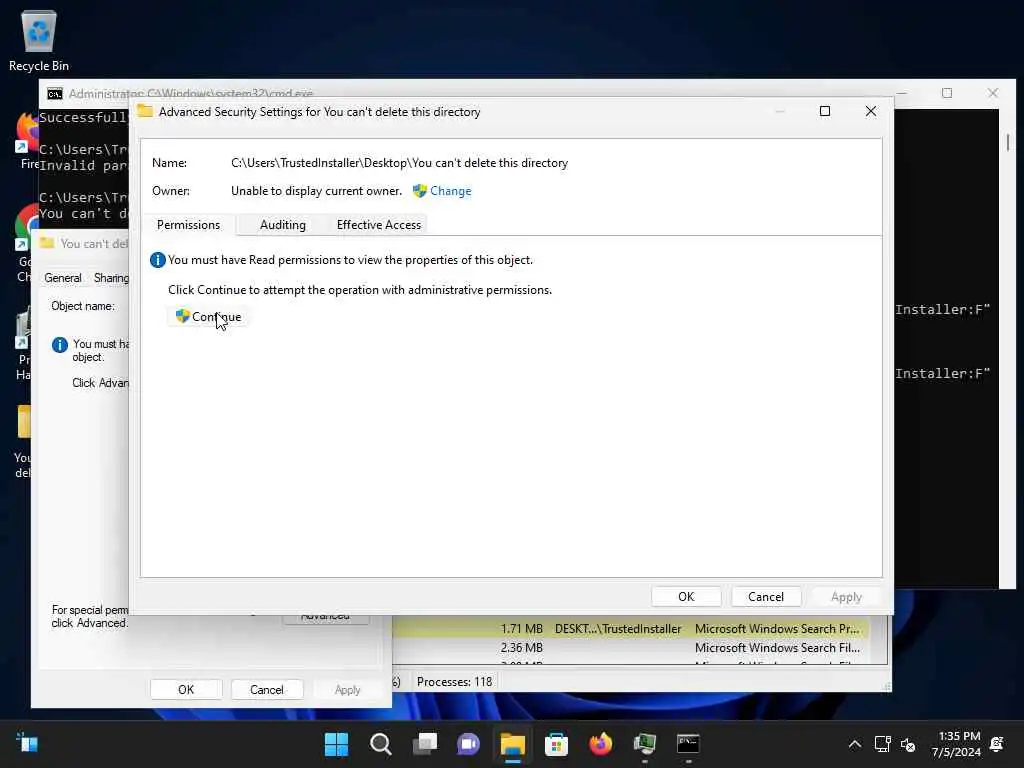
Task: Open the Widgets icon on the taskbar
Action: pos(27,743)
